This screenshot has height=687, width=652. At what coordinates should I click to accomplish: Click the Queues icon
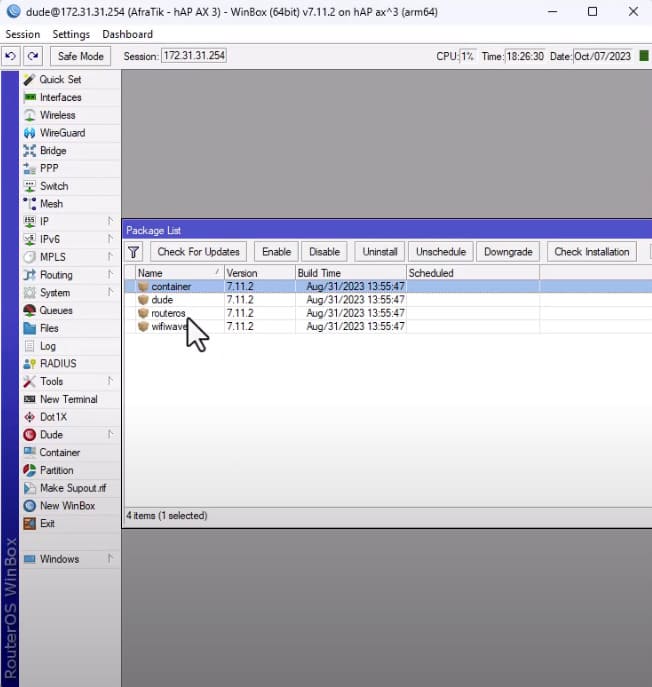coord(29,311)
